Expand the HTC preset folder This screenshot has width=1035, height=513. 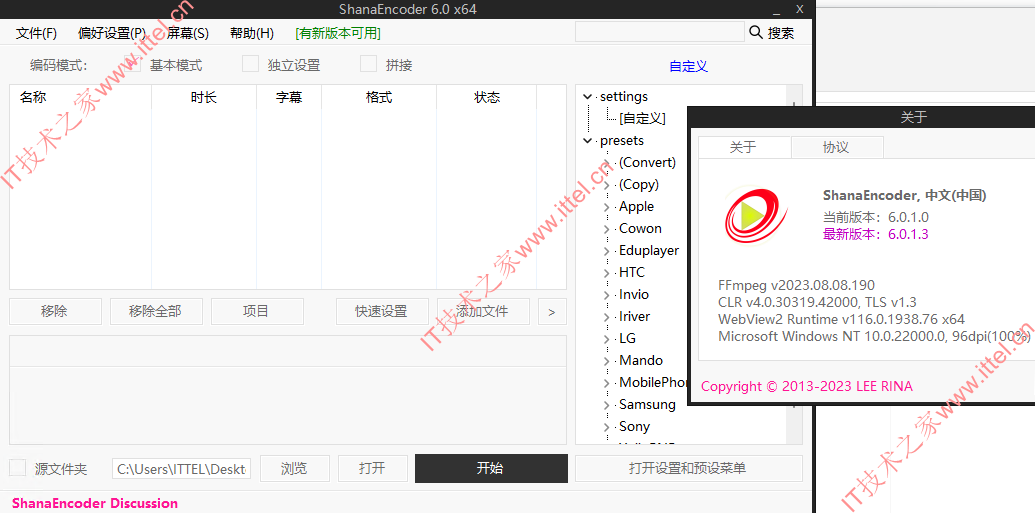607,273
